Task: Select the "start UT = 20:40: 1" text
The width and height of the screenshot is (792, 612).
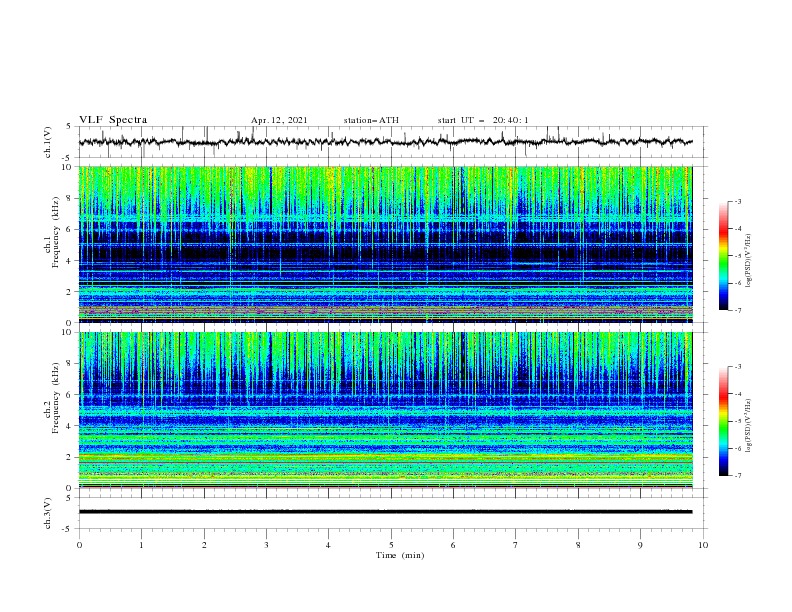Action: [x=483, y=120]
